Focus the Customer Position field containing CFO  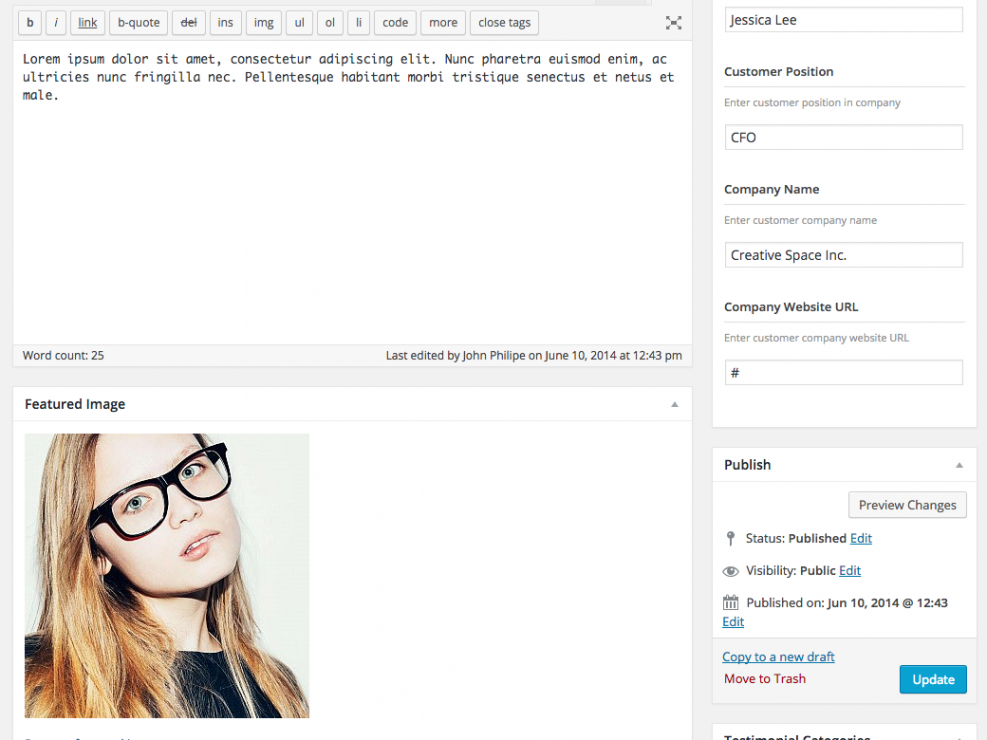point(843,137)
